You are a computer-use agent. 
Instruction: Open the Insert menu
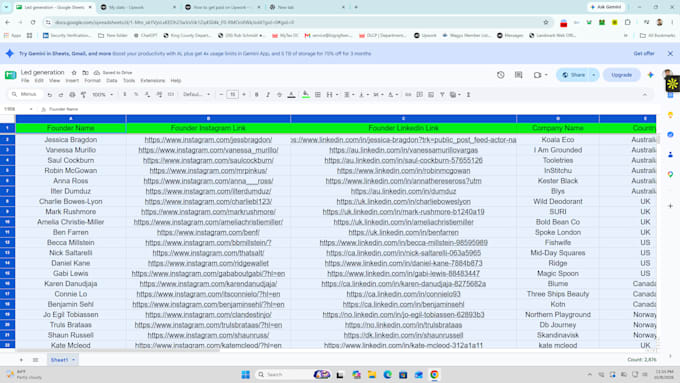coord(72,81)
